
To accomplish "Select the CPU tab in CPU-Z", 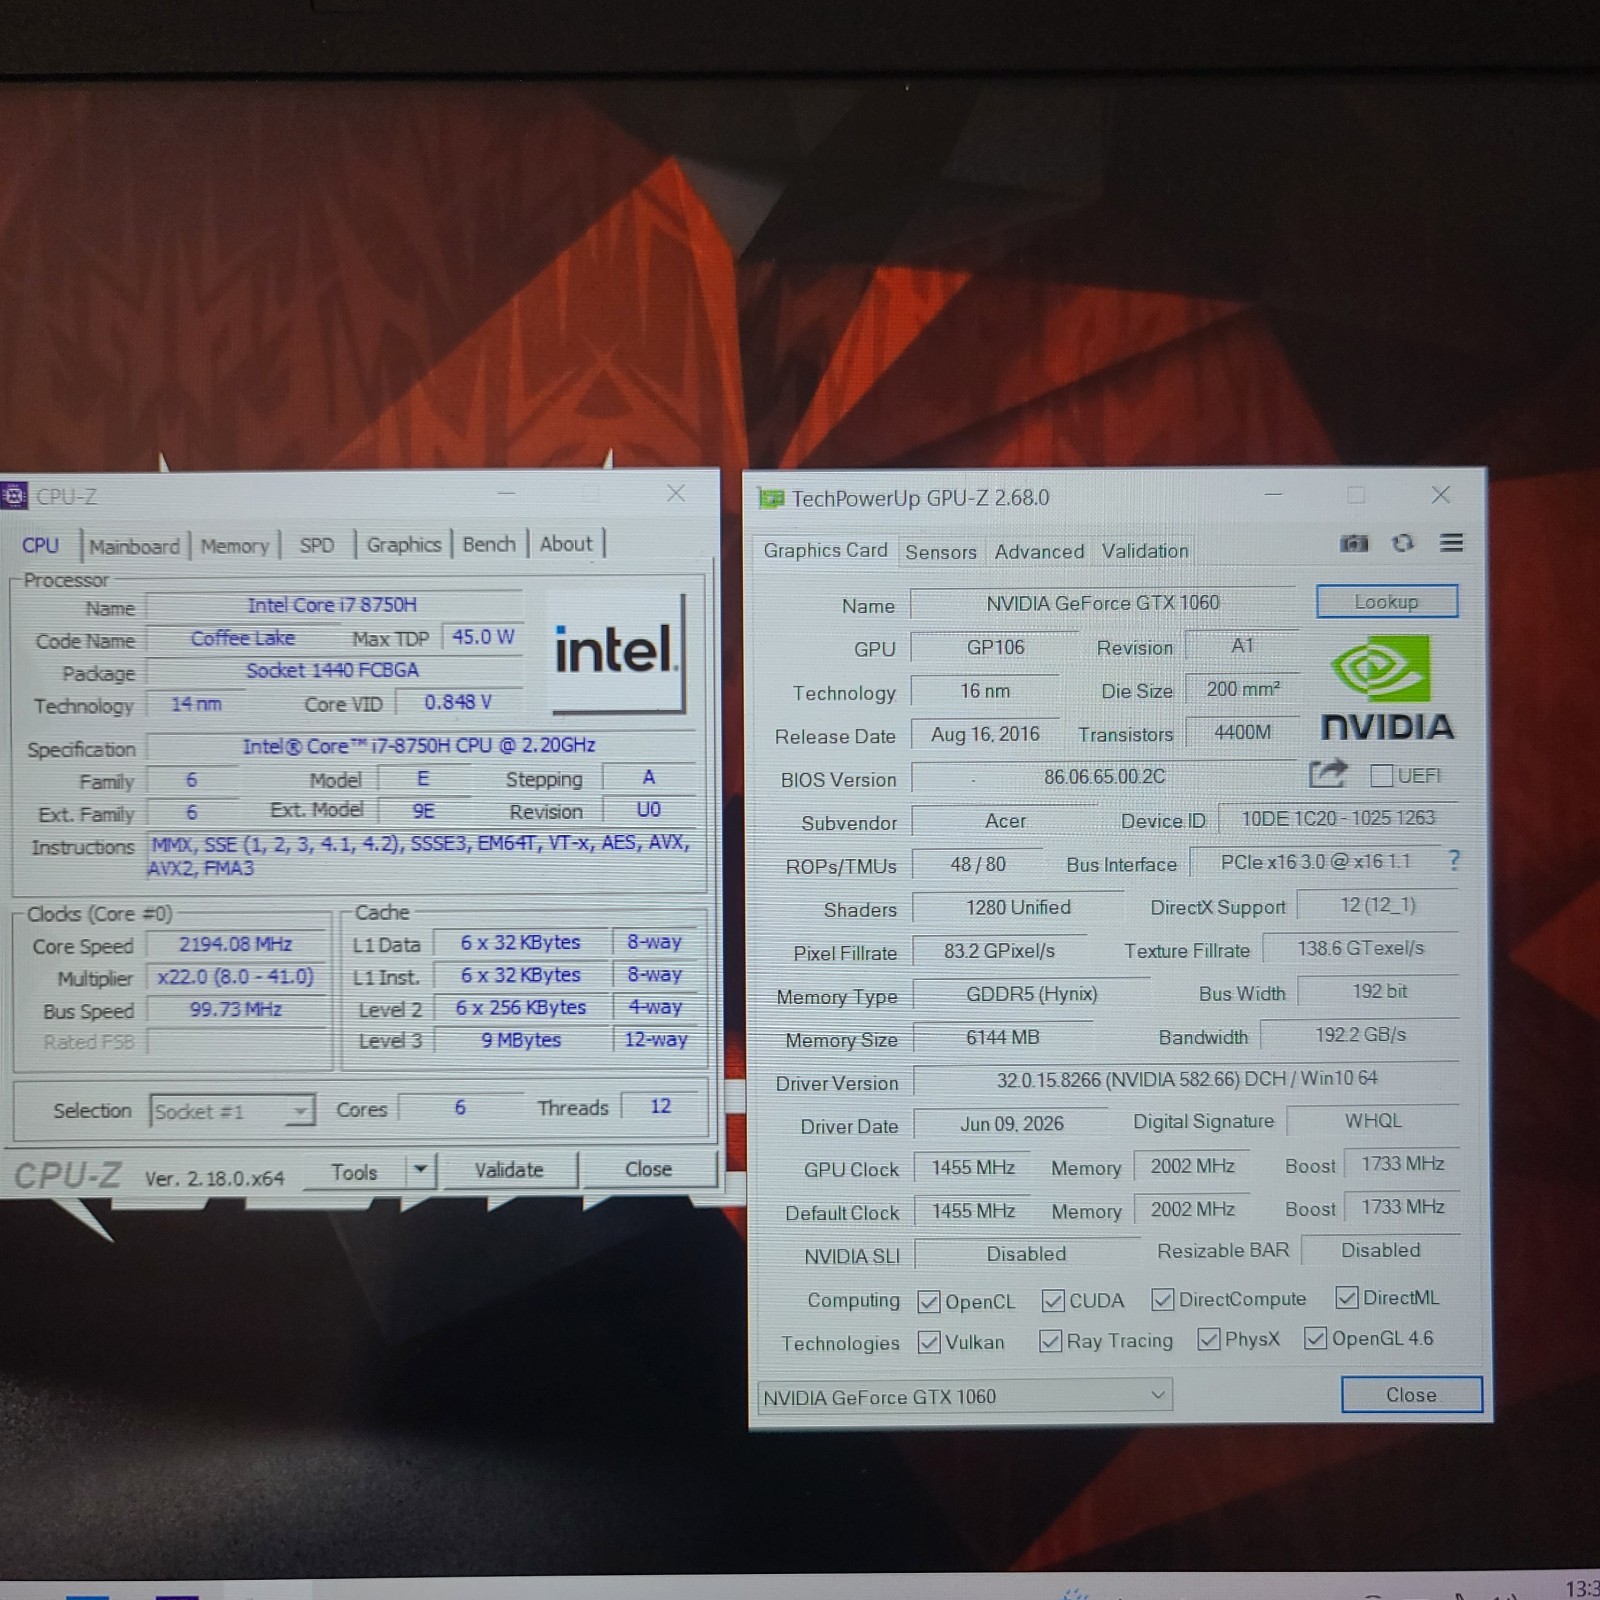I will click(41, 545).
